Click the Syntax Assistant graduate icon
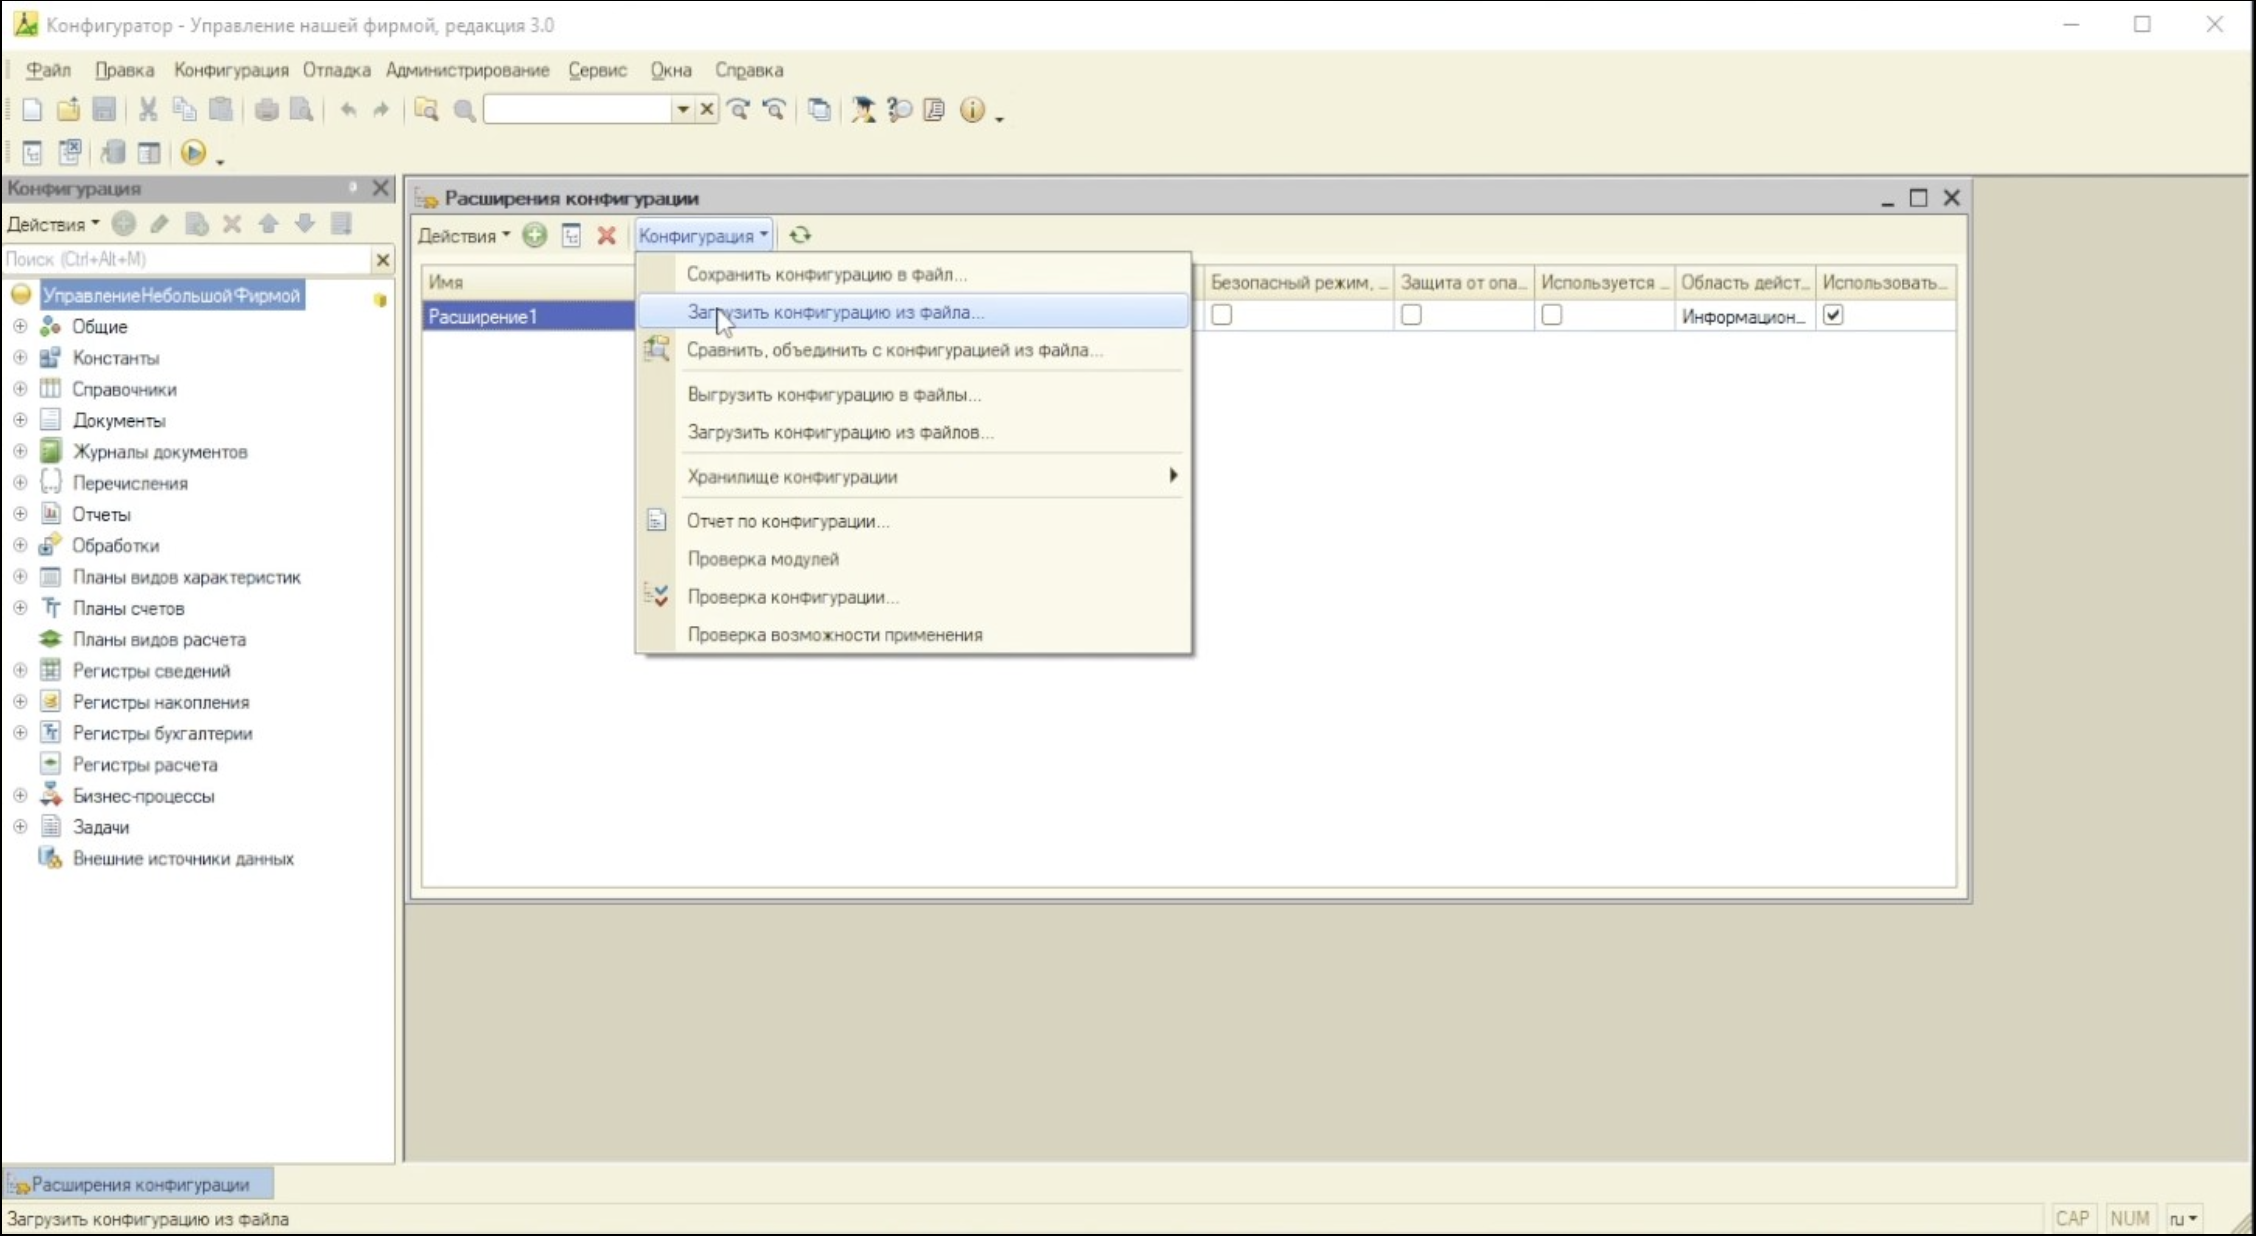The height and width of the screenshot is (1236, 2256). 862,110
